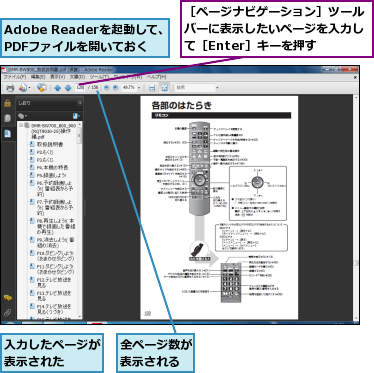Open the search box options dropdown arrow

click(x=217, y=88)
